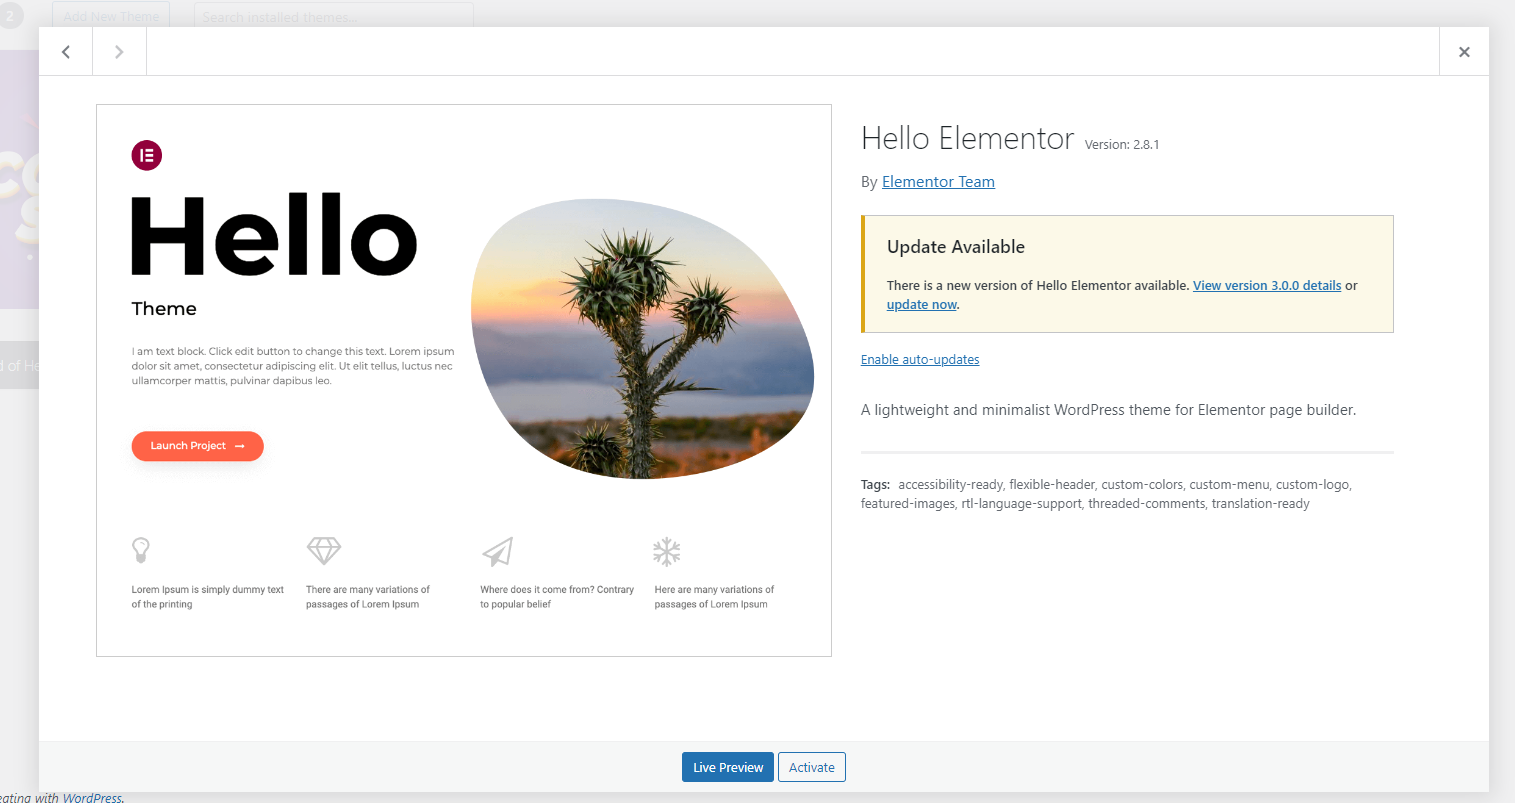Click the Add New Theme button behind overlay

pyautogui.click(x=111, y=16)
